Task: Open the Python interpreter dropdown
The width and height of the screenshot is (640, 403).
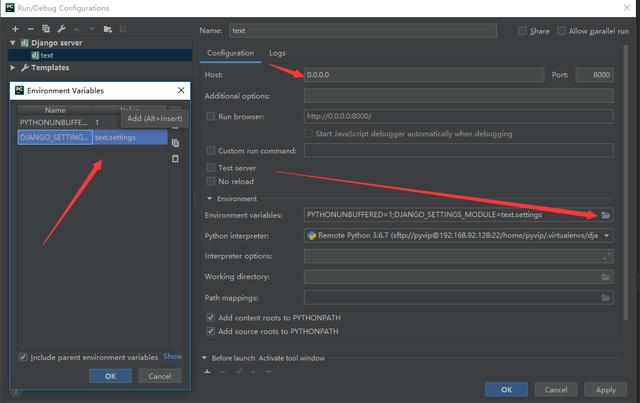Action: (607, 236)
